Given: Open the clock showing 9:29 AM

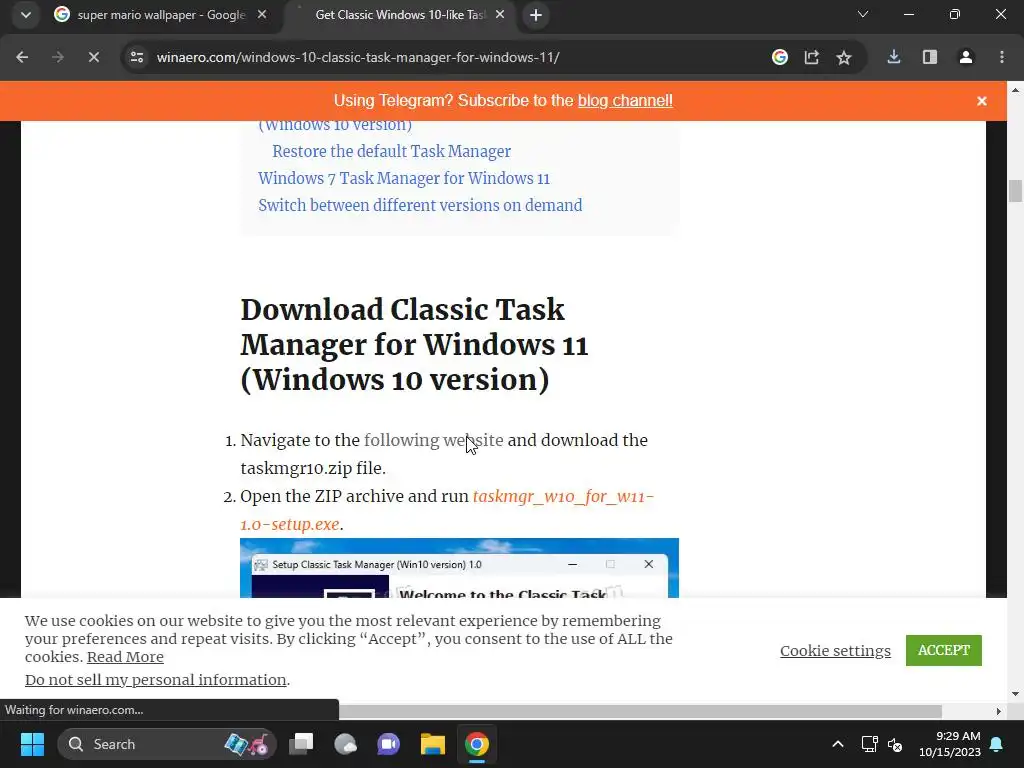Looking at the screenshot, I should pyautogui.click(x=950, y=744).
